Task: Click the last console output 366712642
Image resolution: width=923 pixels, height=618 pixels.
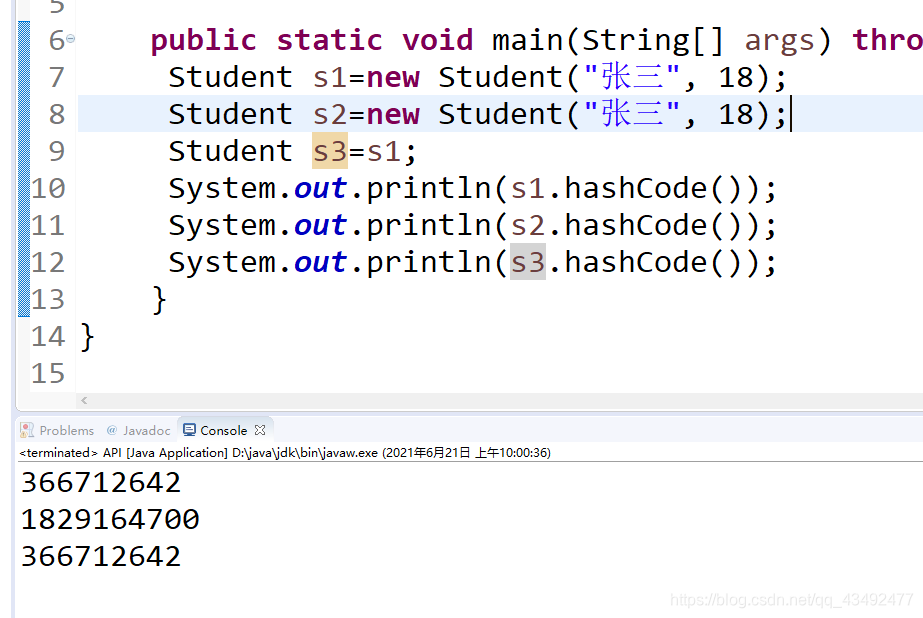Action: (101, 557)
